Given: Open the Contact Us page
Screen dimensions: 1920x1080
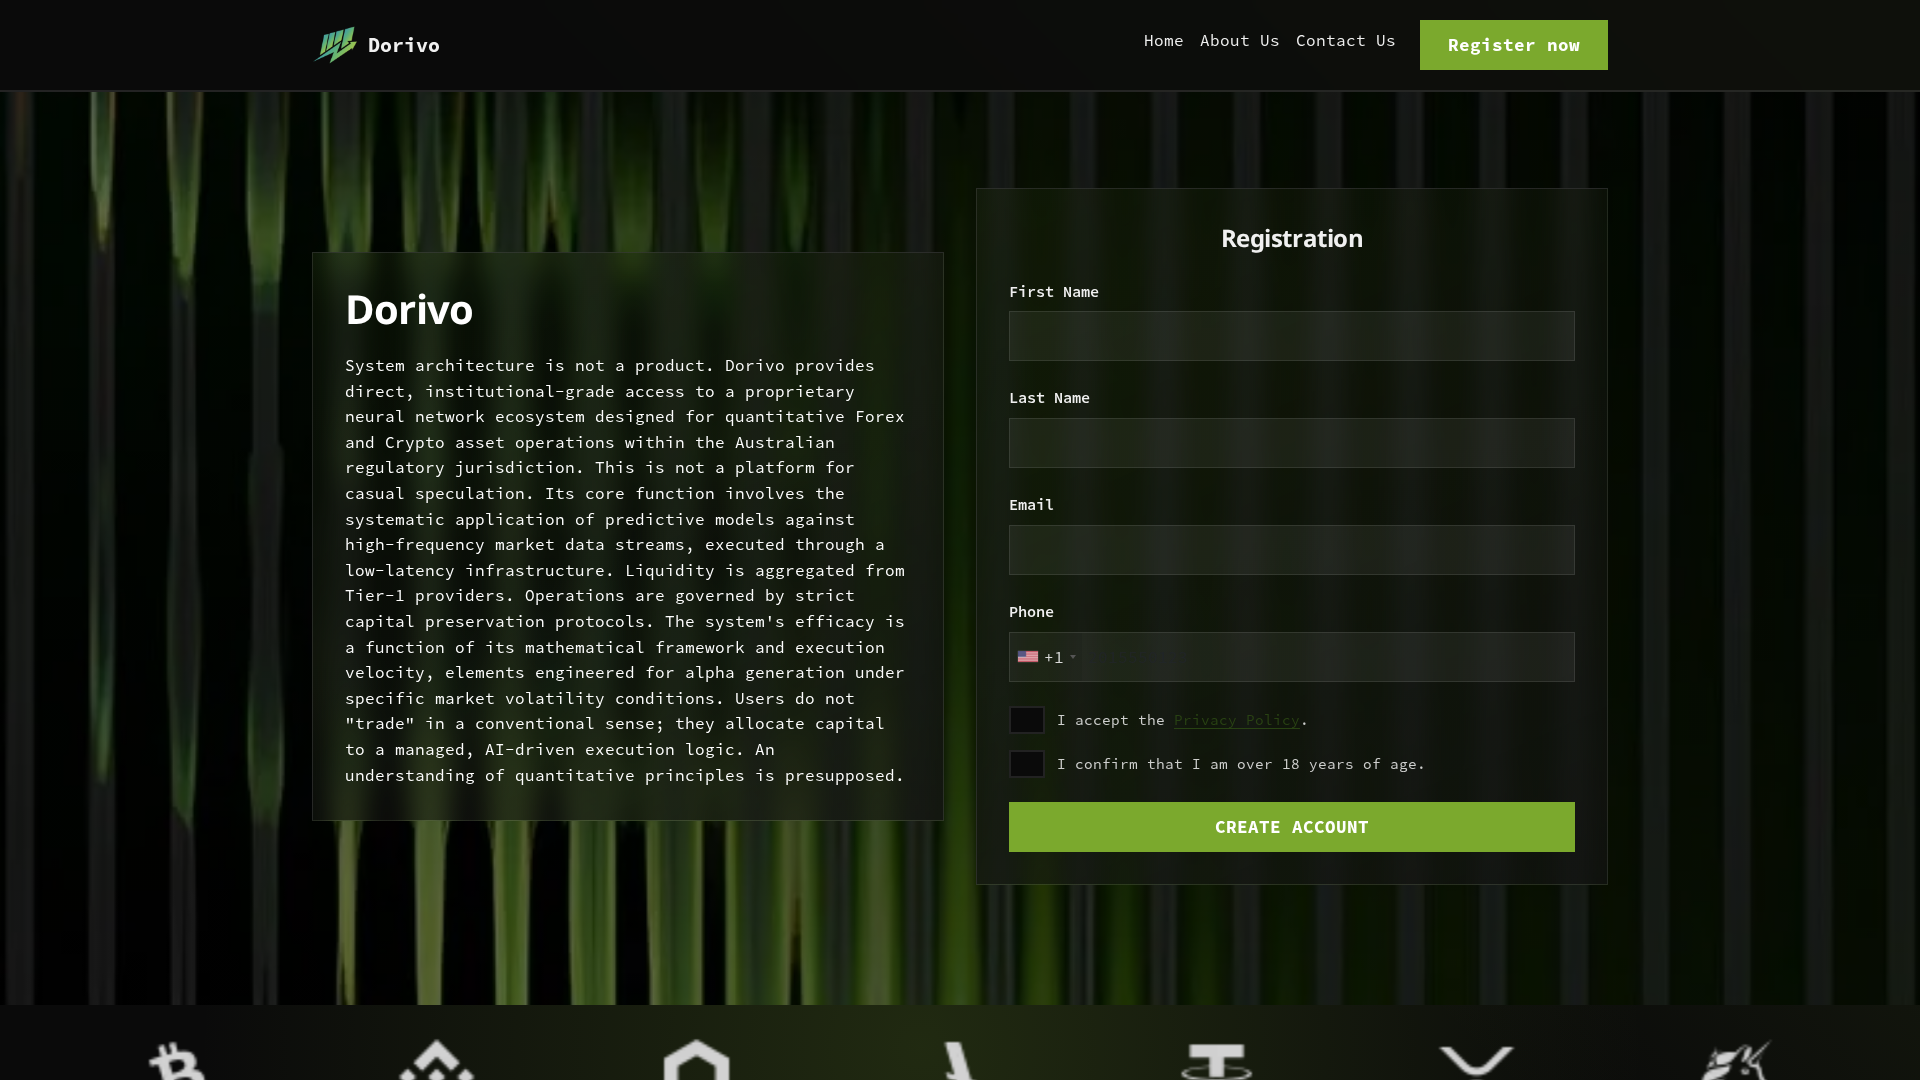Looking at the screenshot, I should pyautogui.click(x=1345, y=41).
